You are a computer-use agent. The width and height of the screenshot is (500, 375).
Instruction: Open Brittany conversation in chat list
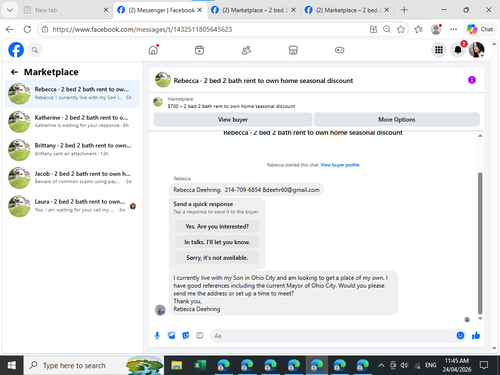coord(72,150)
